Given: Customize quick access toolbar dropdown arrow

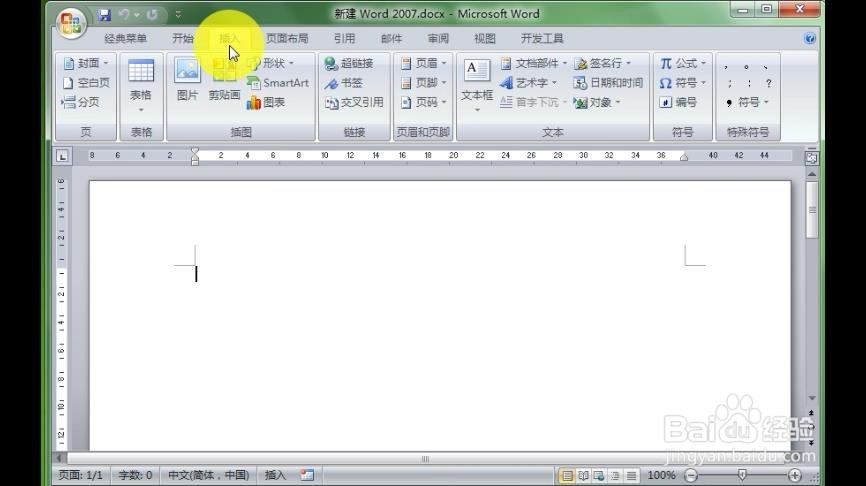Looking at the screenshot, I should (178, 15).
